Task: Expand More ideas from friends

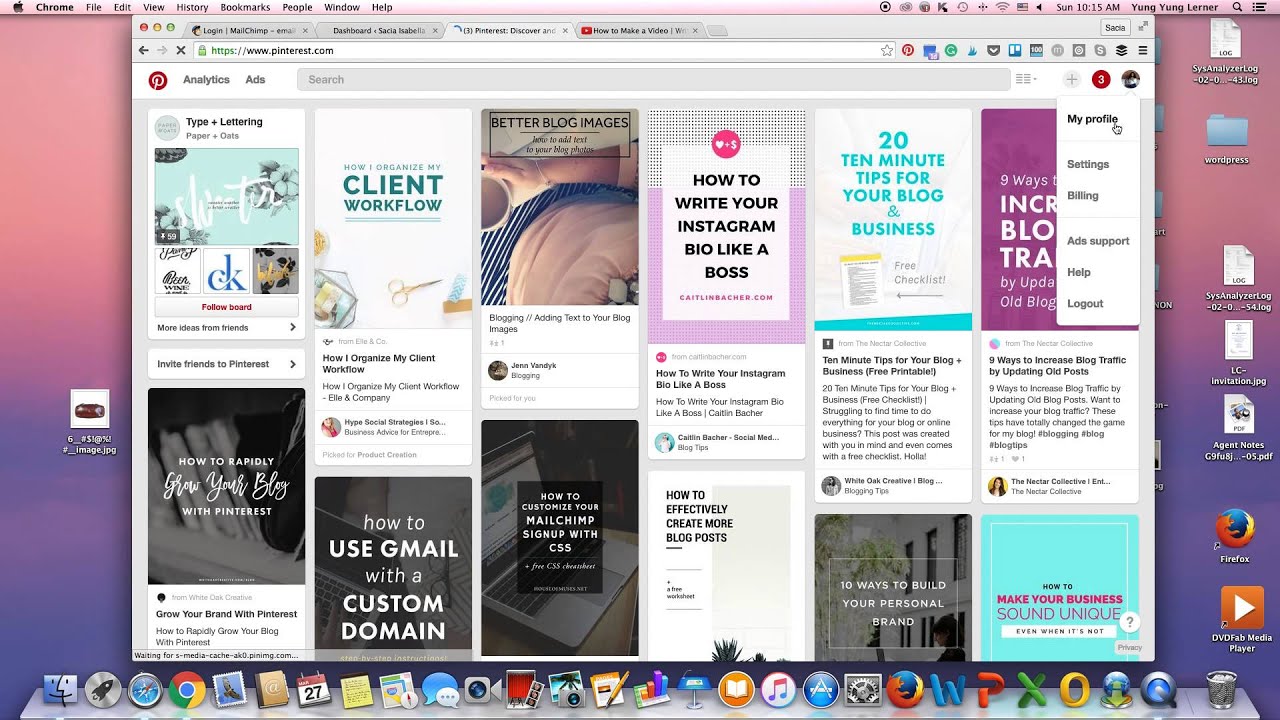Action: click(x=226, y=328)
